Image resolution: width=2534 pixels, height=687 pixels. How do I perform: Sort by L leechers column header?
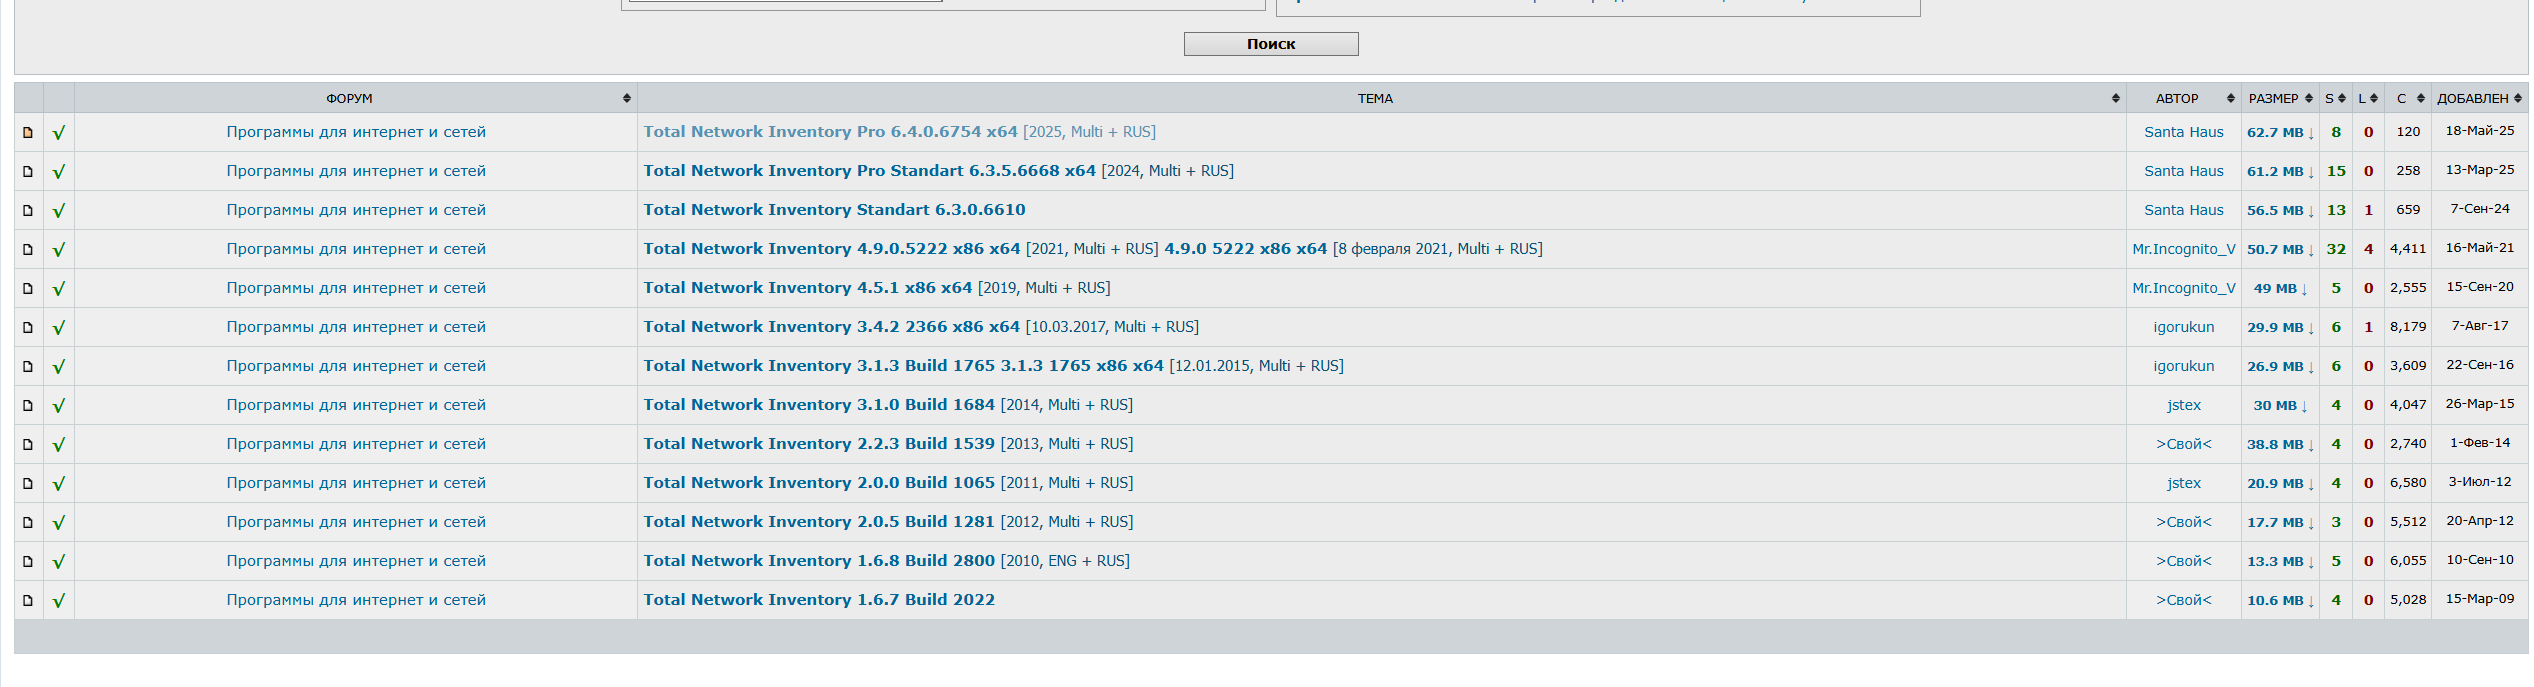(2368, 98)
